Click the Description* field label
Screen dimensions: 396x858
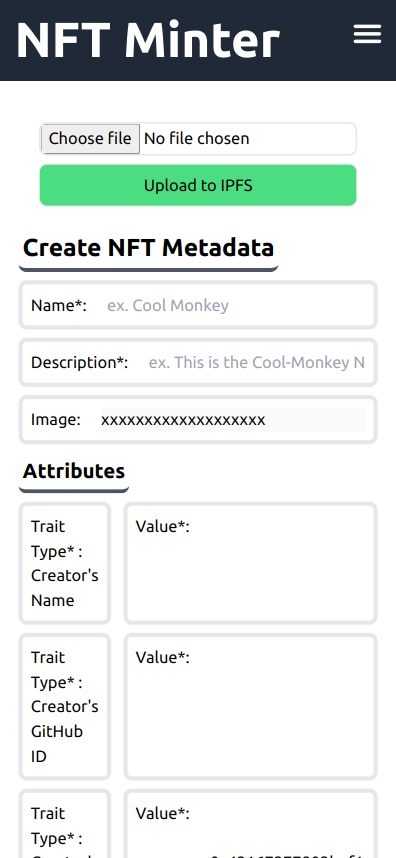point(79,362)
